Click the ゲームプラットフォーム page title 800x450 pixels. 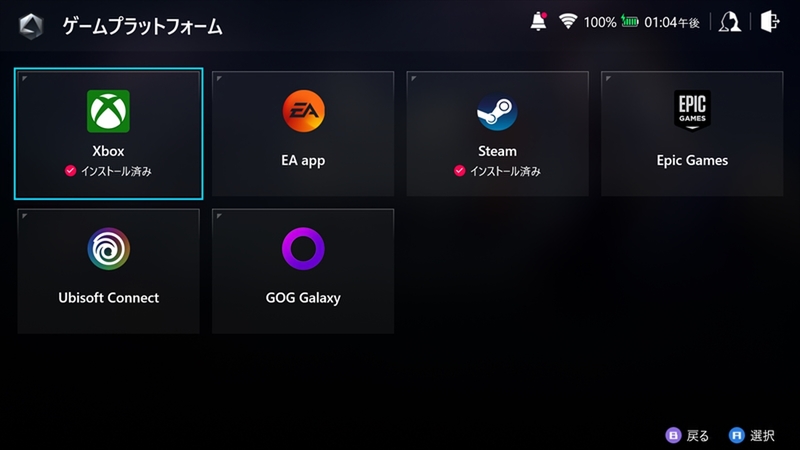tap(142, 27)
